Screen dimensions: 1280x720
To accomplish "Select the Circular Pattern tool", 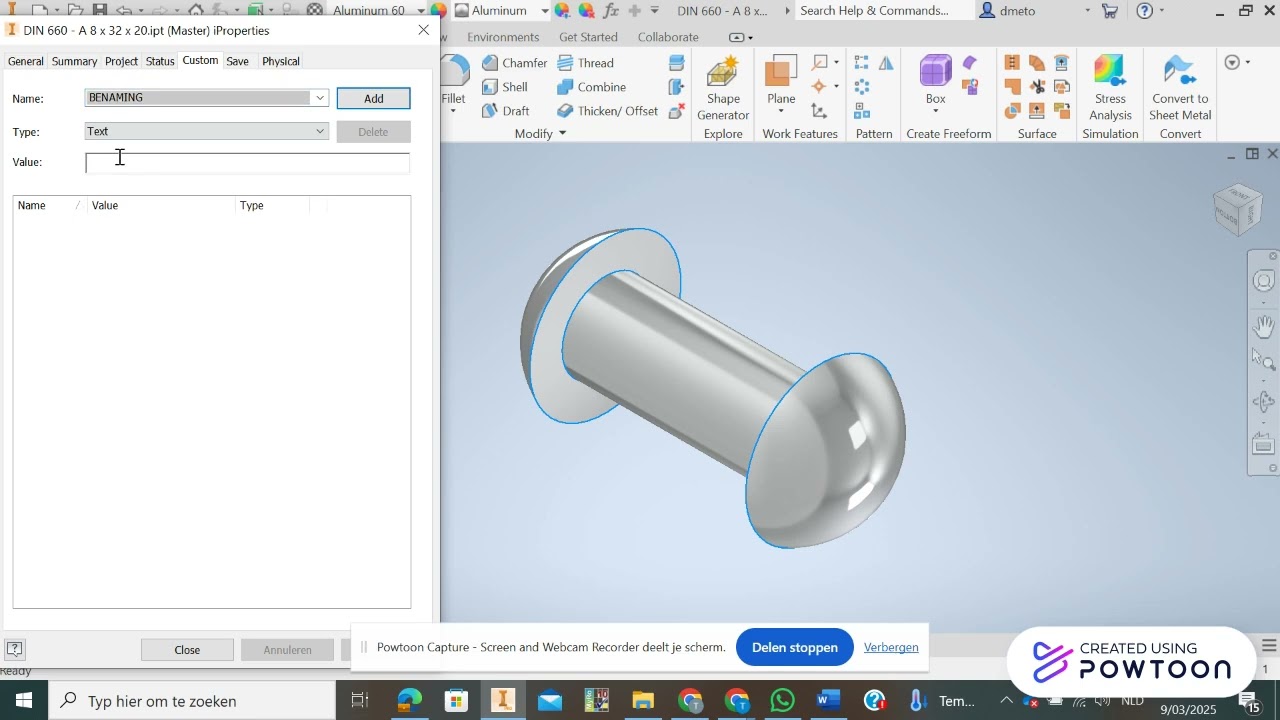I will pos(862,87).
